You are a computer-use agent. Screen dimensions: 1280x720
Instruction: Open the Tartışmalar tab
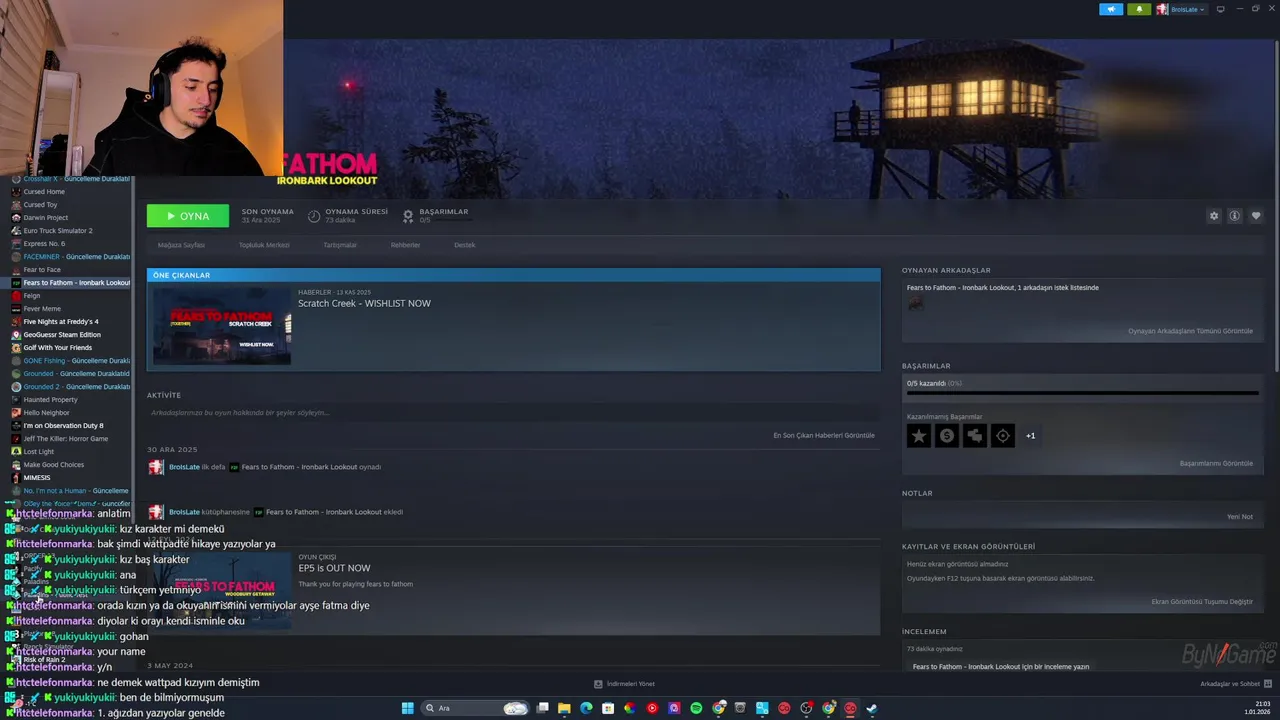pyautogui.click(x=340, y=245)
